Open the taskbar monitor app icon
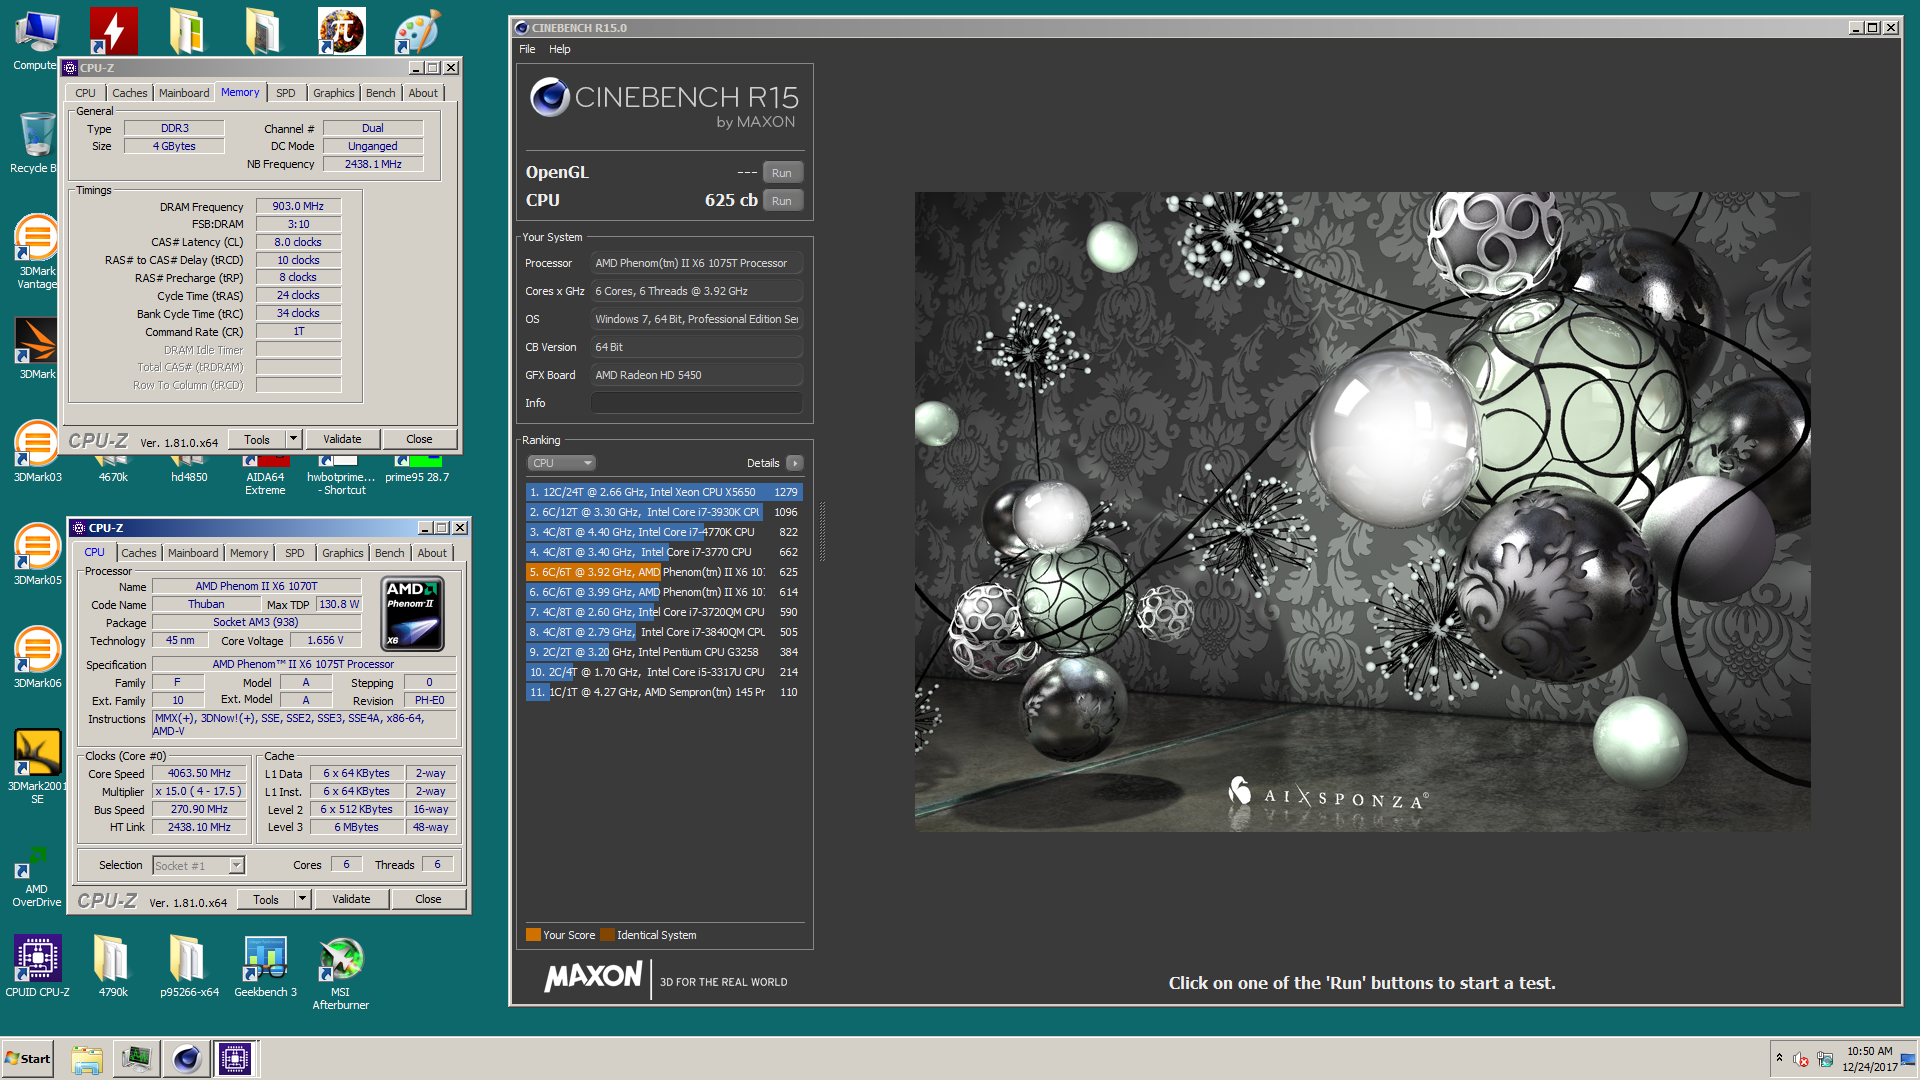The image size is (1920, 1080). click(136, 1059)
